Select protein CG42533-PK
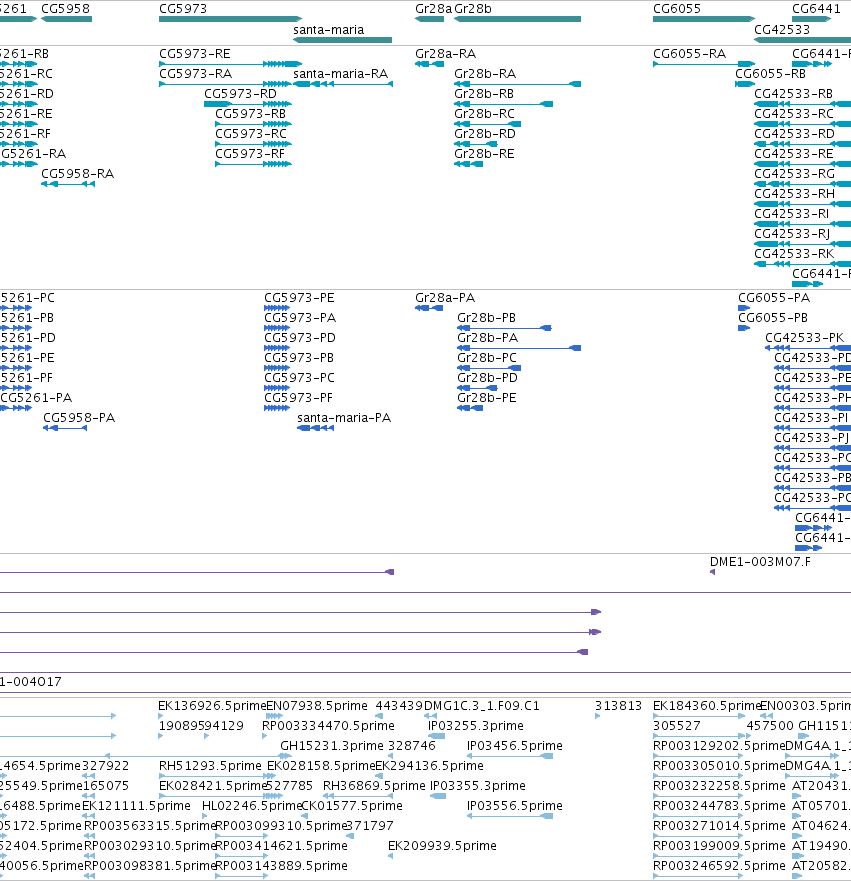 point(804,337)
